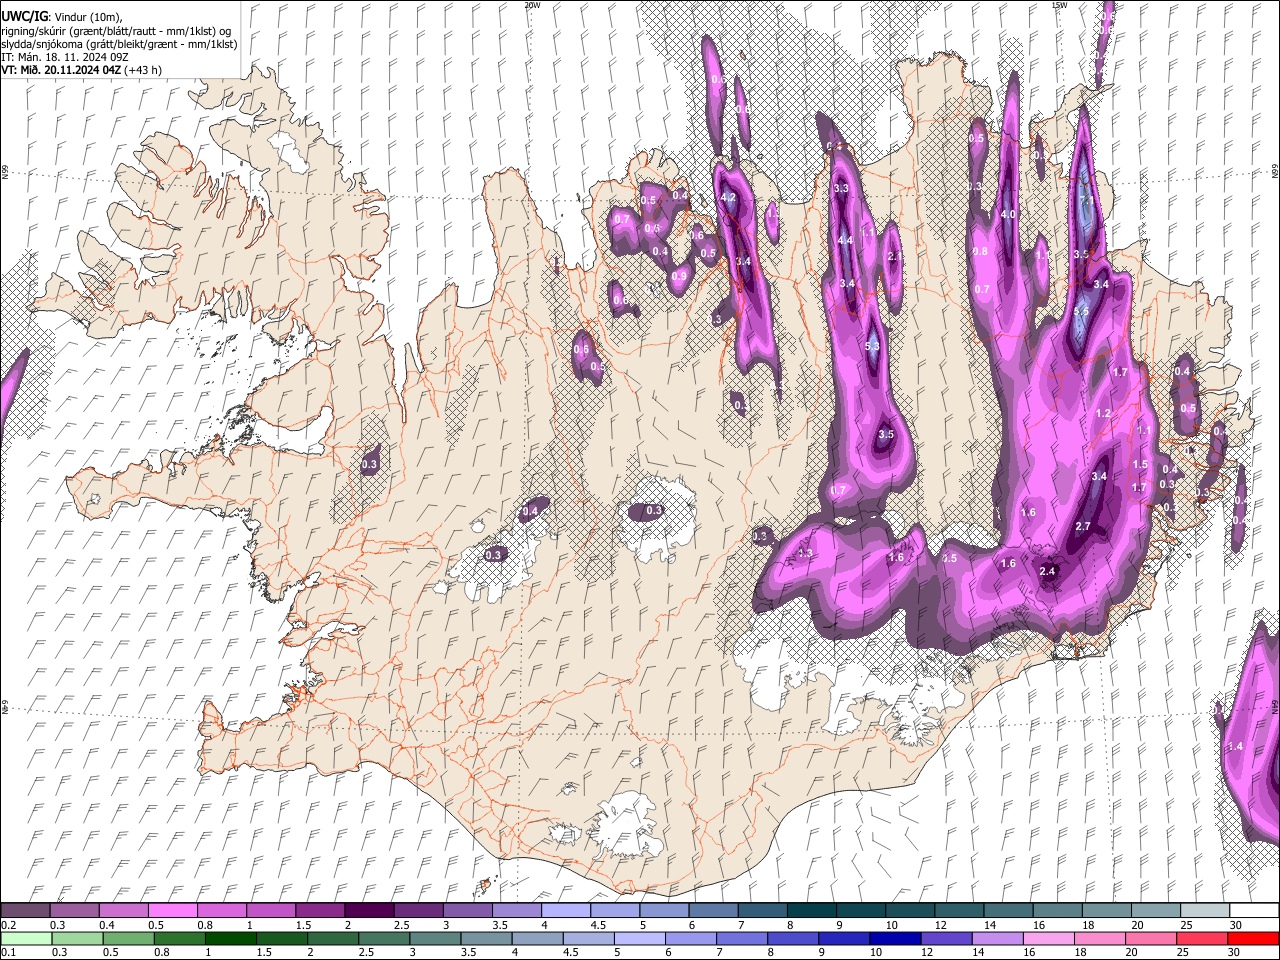Click the 4.4 snowfall value label
The width and height of the screenshot is (1280, 960).
(x=845, y=240)
